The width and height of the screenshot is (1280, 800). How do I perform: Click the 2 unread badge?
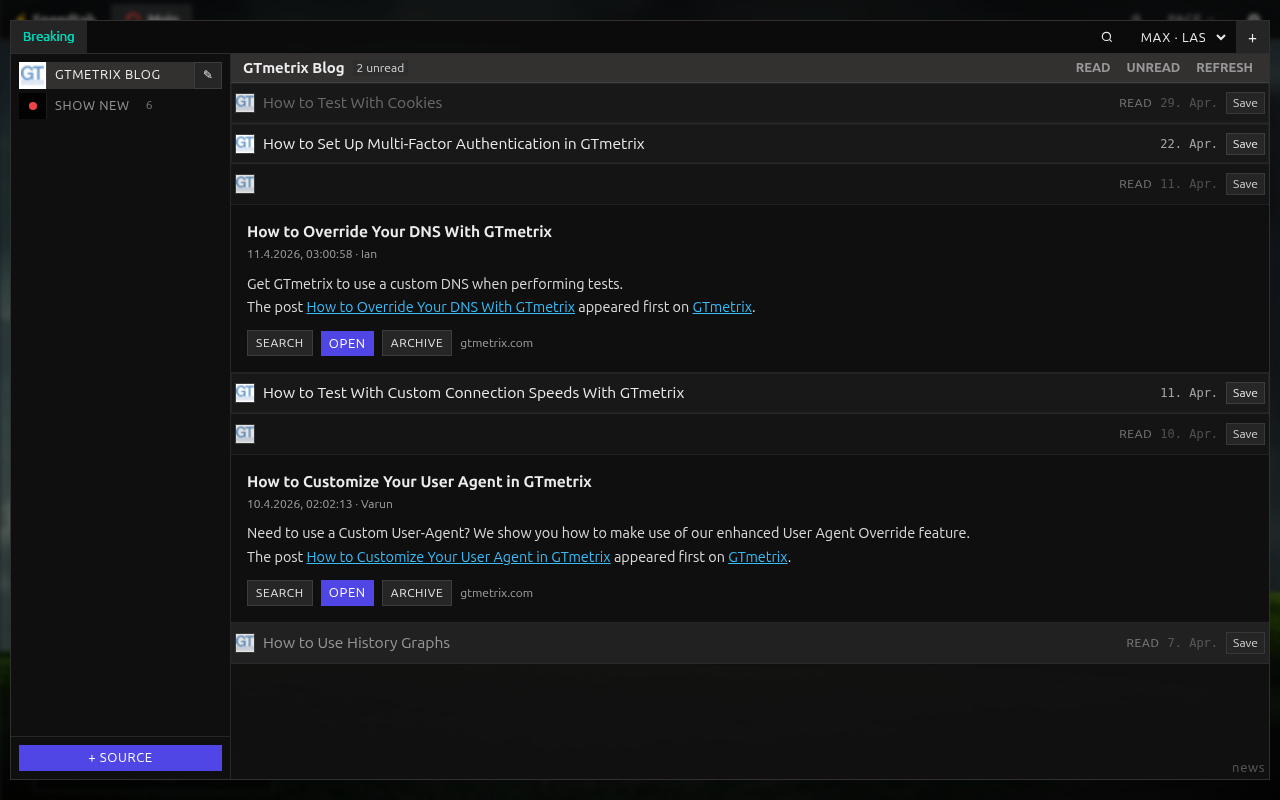[x=380, y=68]
